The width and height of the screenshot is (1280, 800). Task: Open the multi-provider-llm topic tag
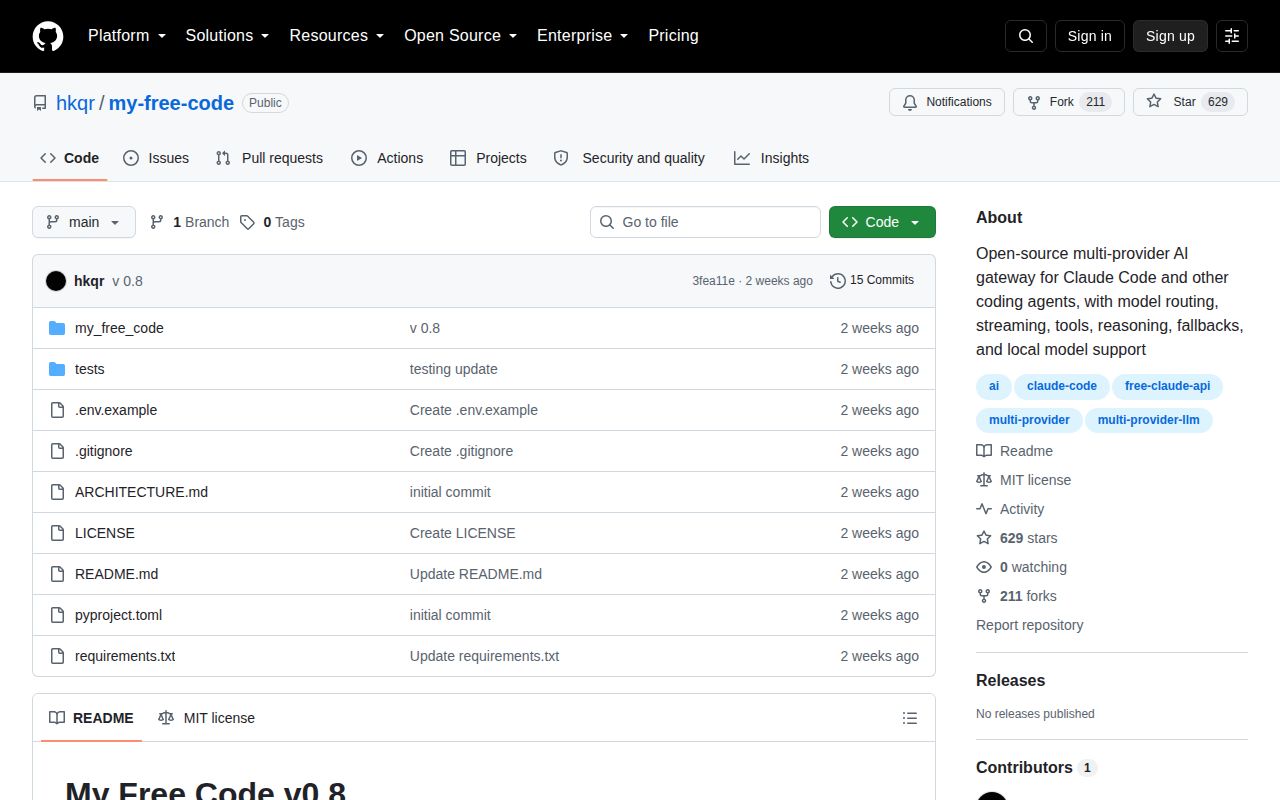point(1148,420)
